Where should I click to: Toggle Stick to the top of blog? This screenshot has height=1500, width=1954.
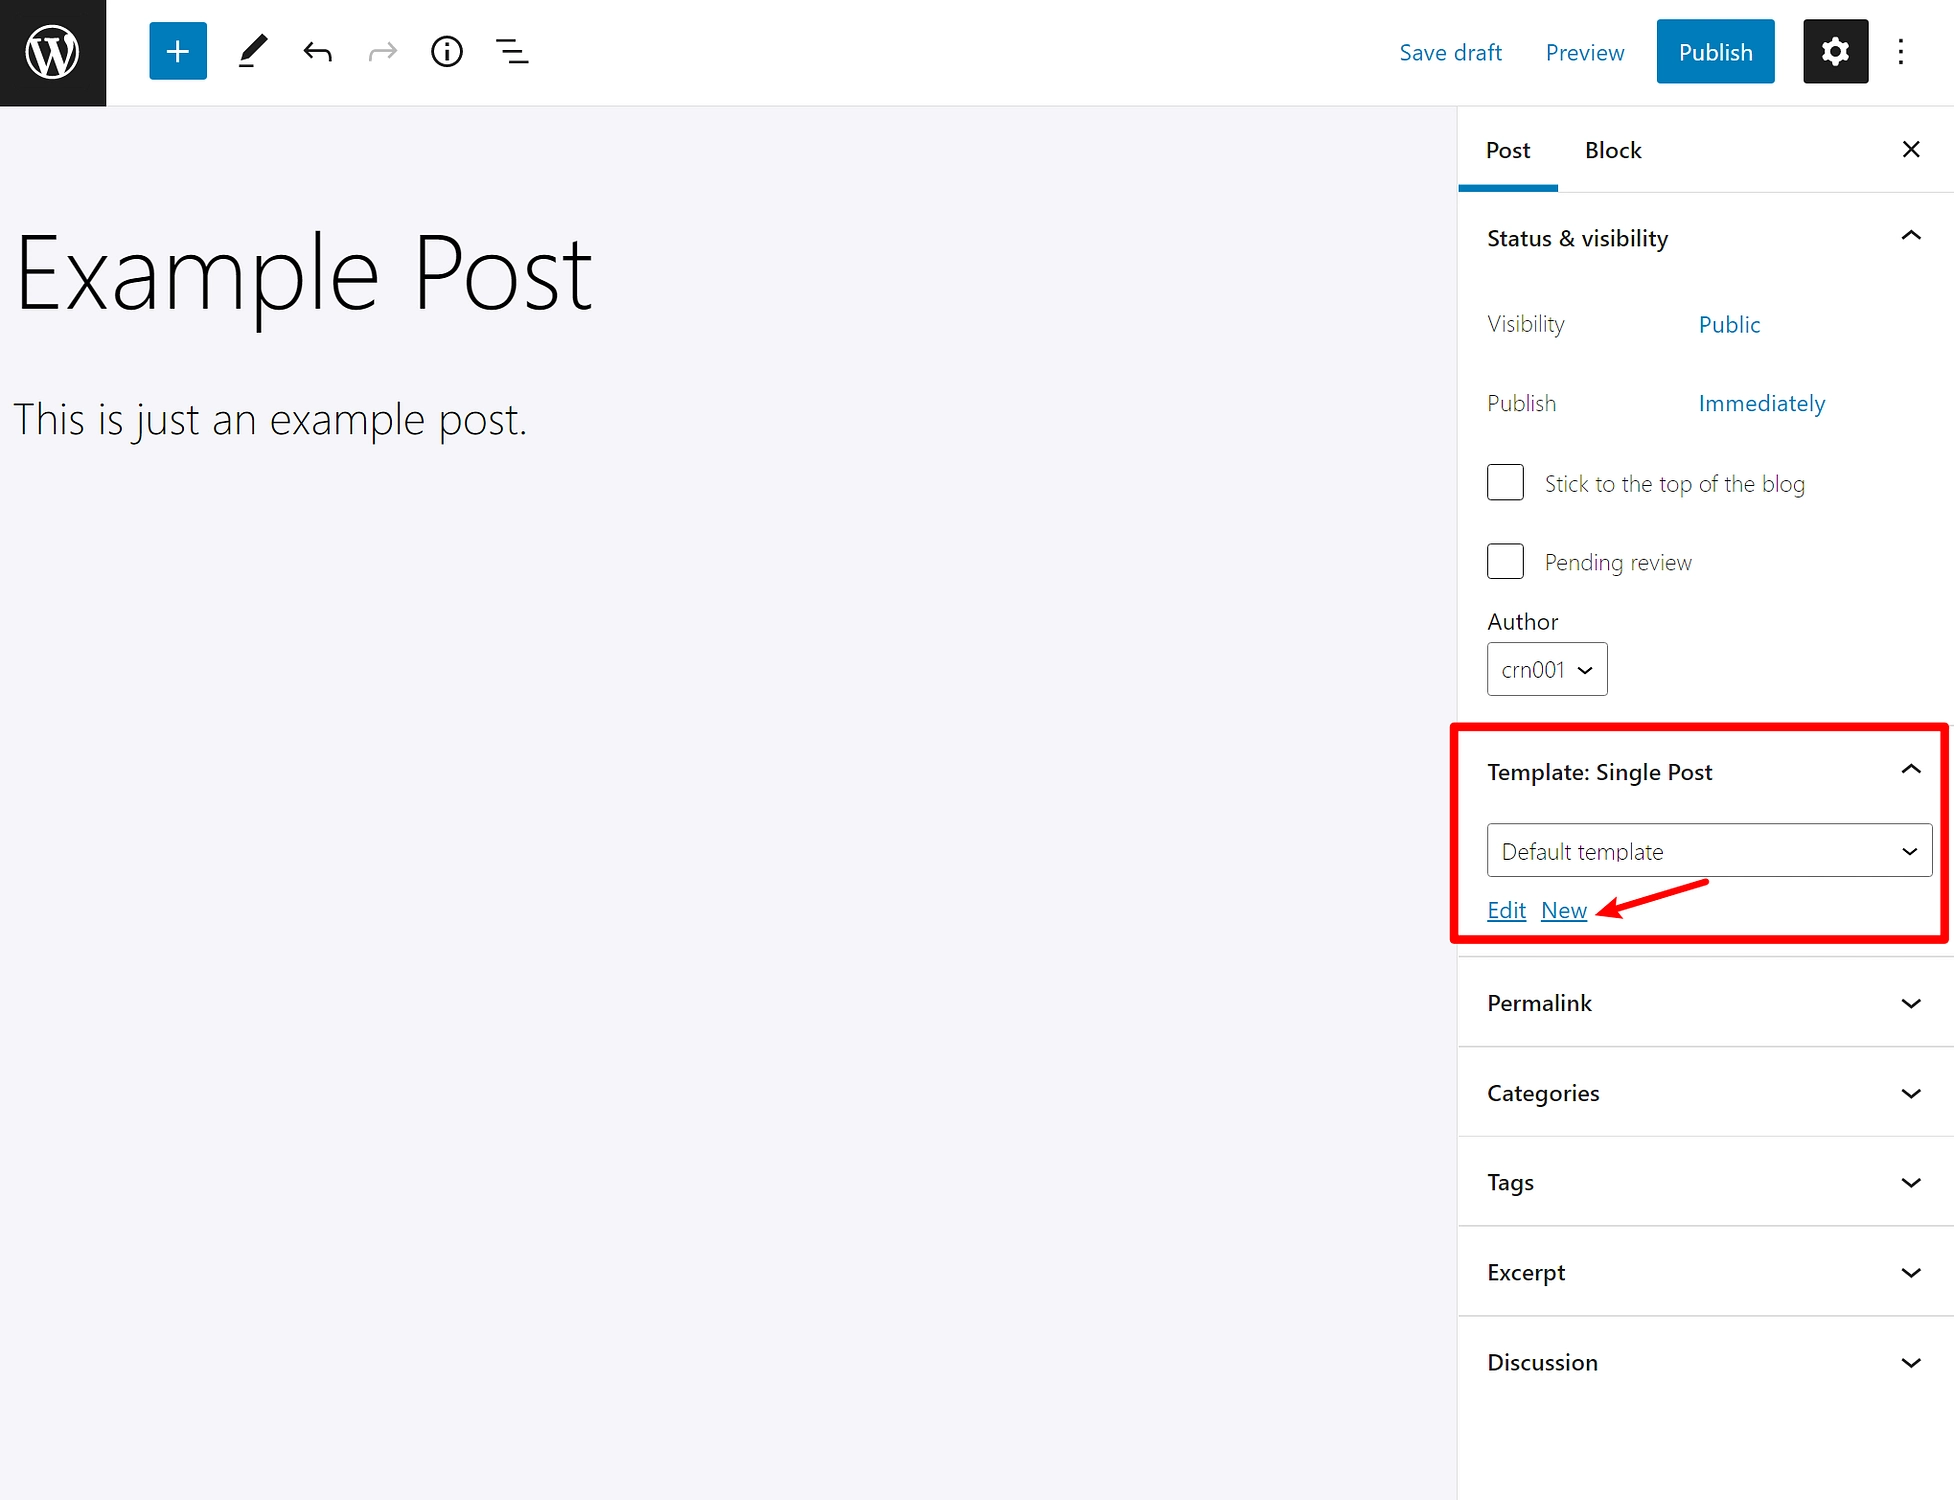(1505, 484)
